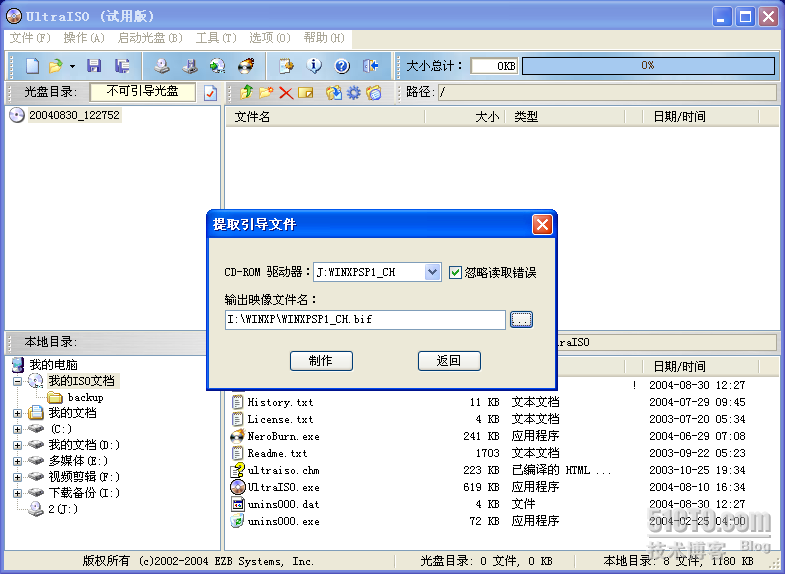Expand the 下载备份 (I:) drive

pyautogui.click(x=18, y=493)
